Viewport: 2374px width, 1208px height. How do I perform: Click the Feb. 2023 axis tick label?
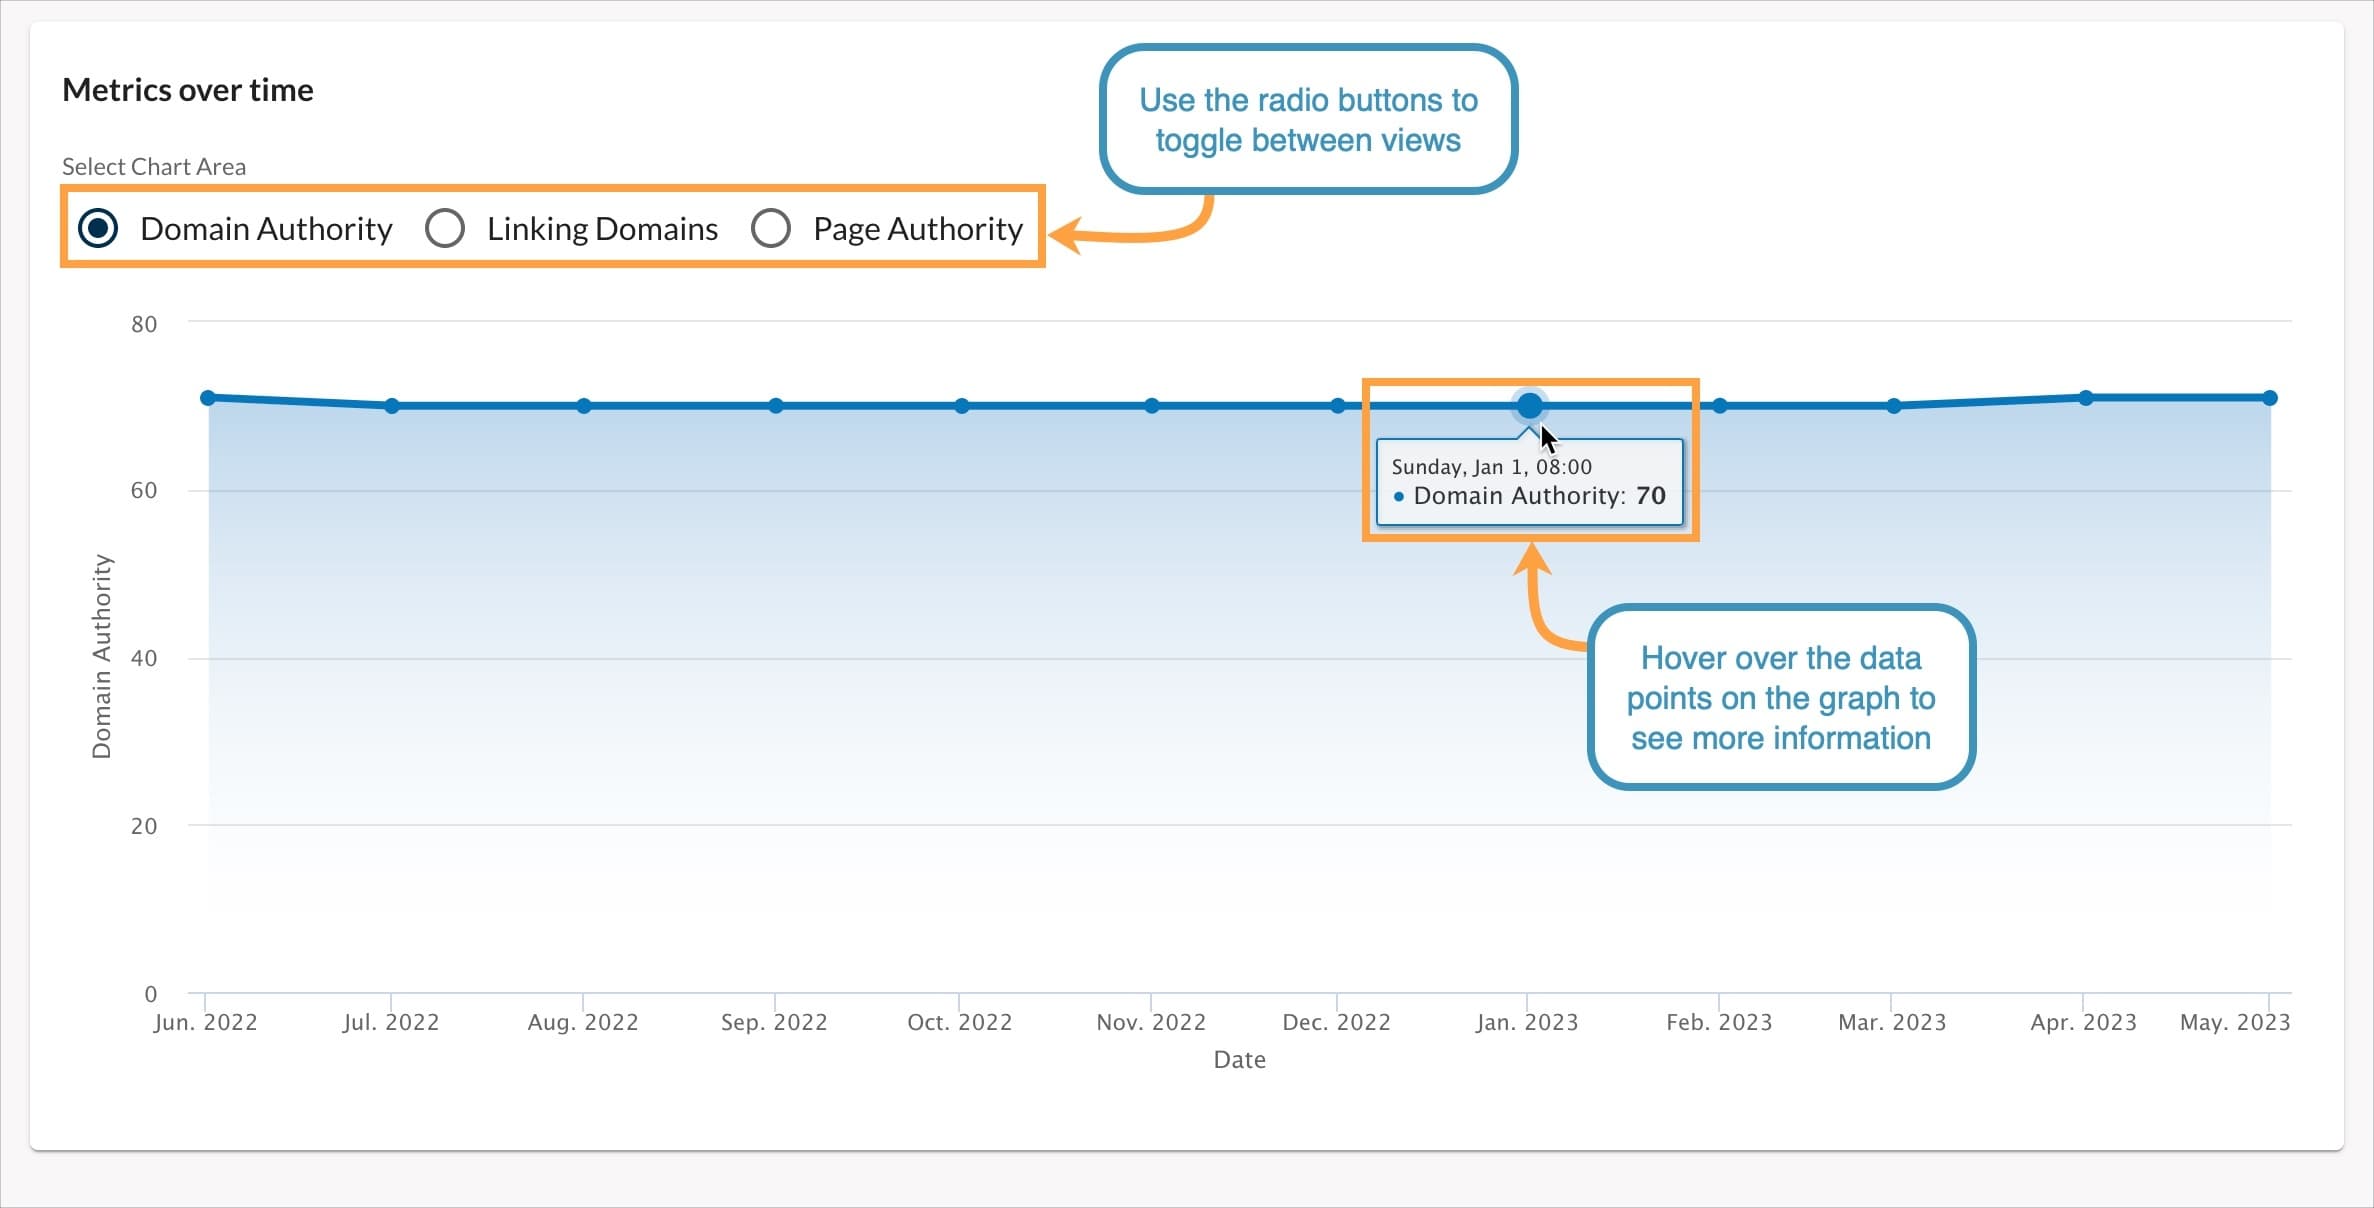pyautogui.click(x=1719, y=1022)
